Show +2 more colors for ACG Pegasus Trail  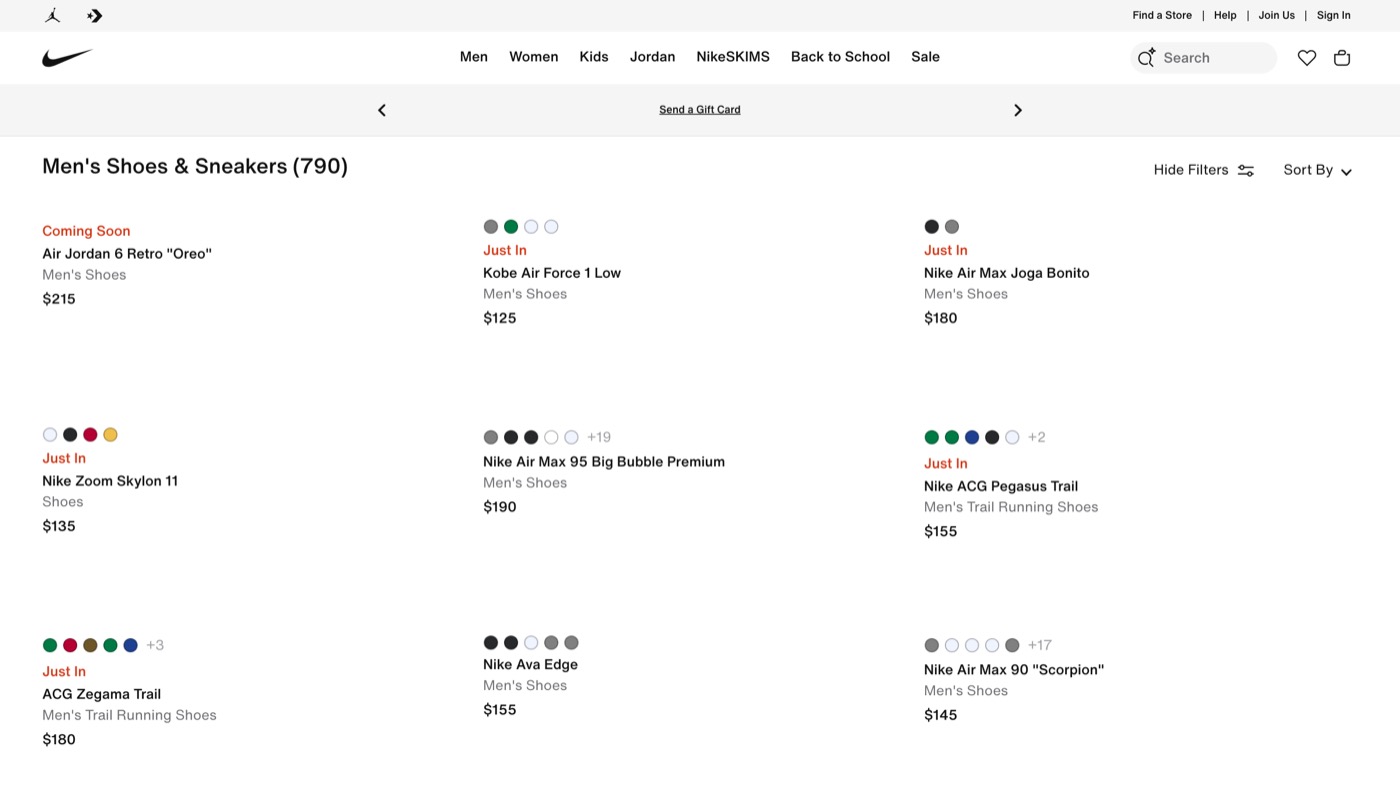pos(1037,437)
